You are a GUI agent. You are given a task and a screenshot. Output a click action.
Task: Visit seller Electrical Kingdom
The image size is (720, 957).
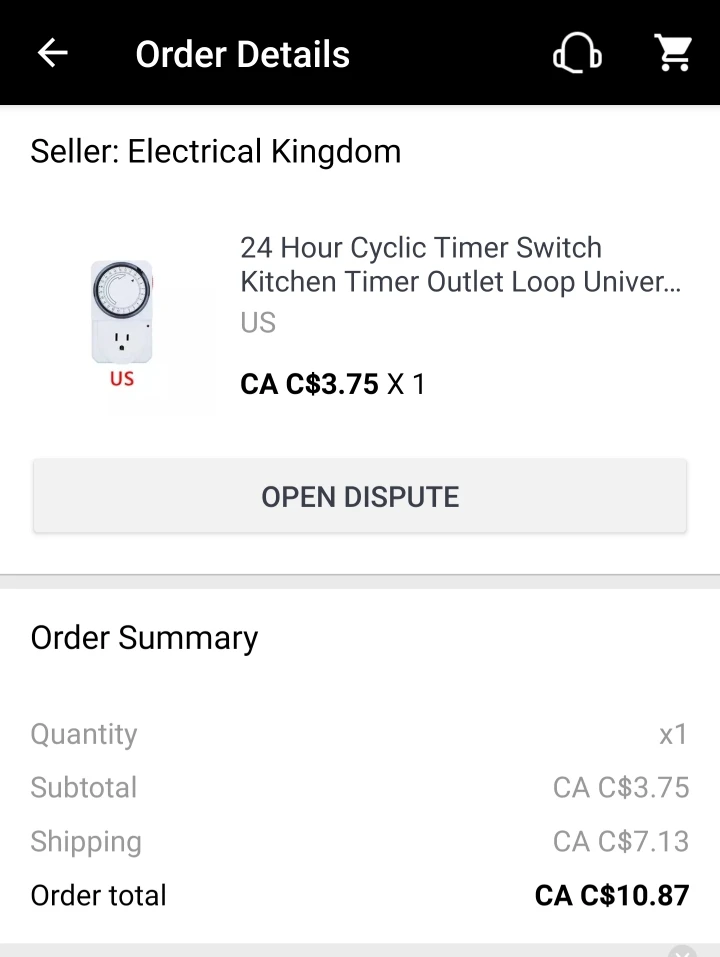click(x=216, y=152)
